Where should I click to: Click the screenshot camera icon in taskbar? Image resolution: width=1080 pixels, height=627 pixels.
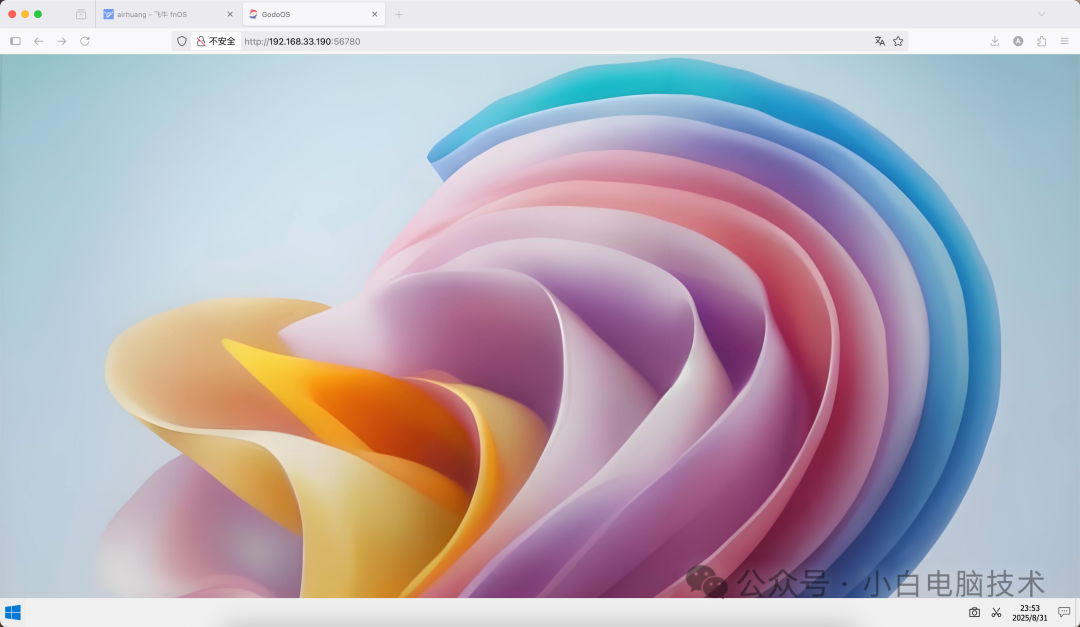pyautogui.click(x=974, y=613)
